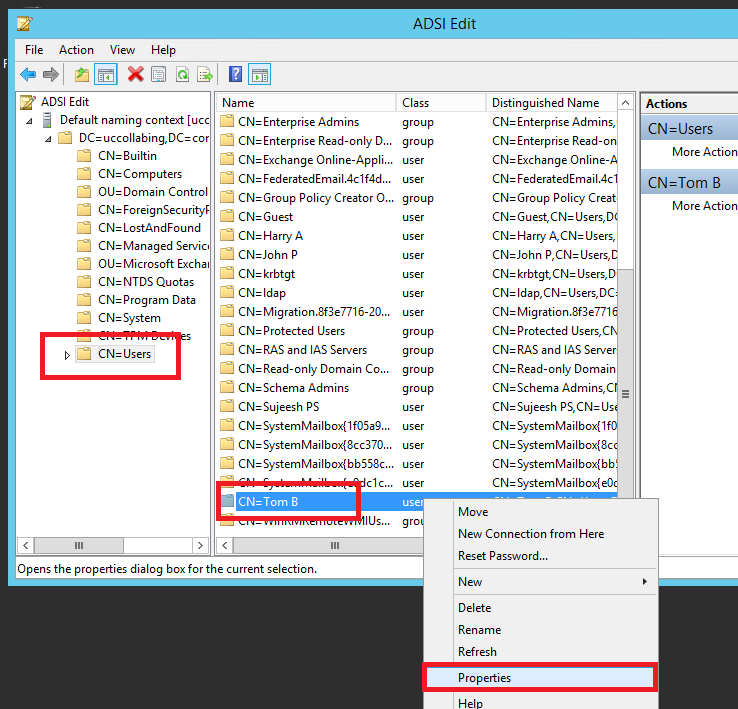The image size is (738, 709).
Task: Click the list pane scroll left arrow
Action: [225, 545]
